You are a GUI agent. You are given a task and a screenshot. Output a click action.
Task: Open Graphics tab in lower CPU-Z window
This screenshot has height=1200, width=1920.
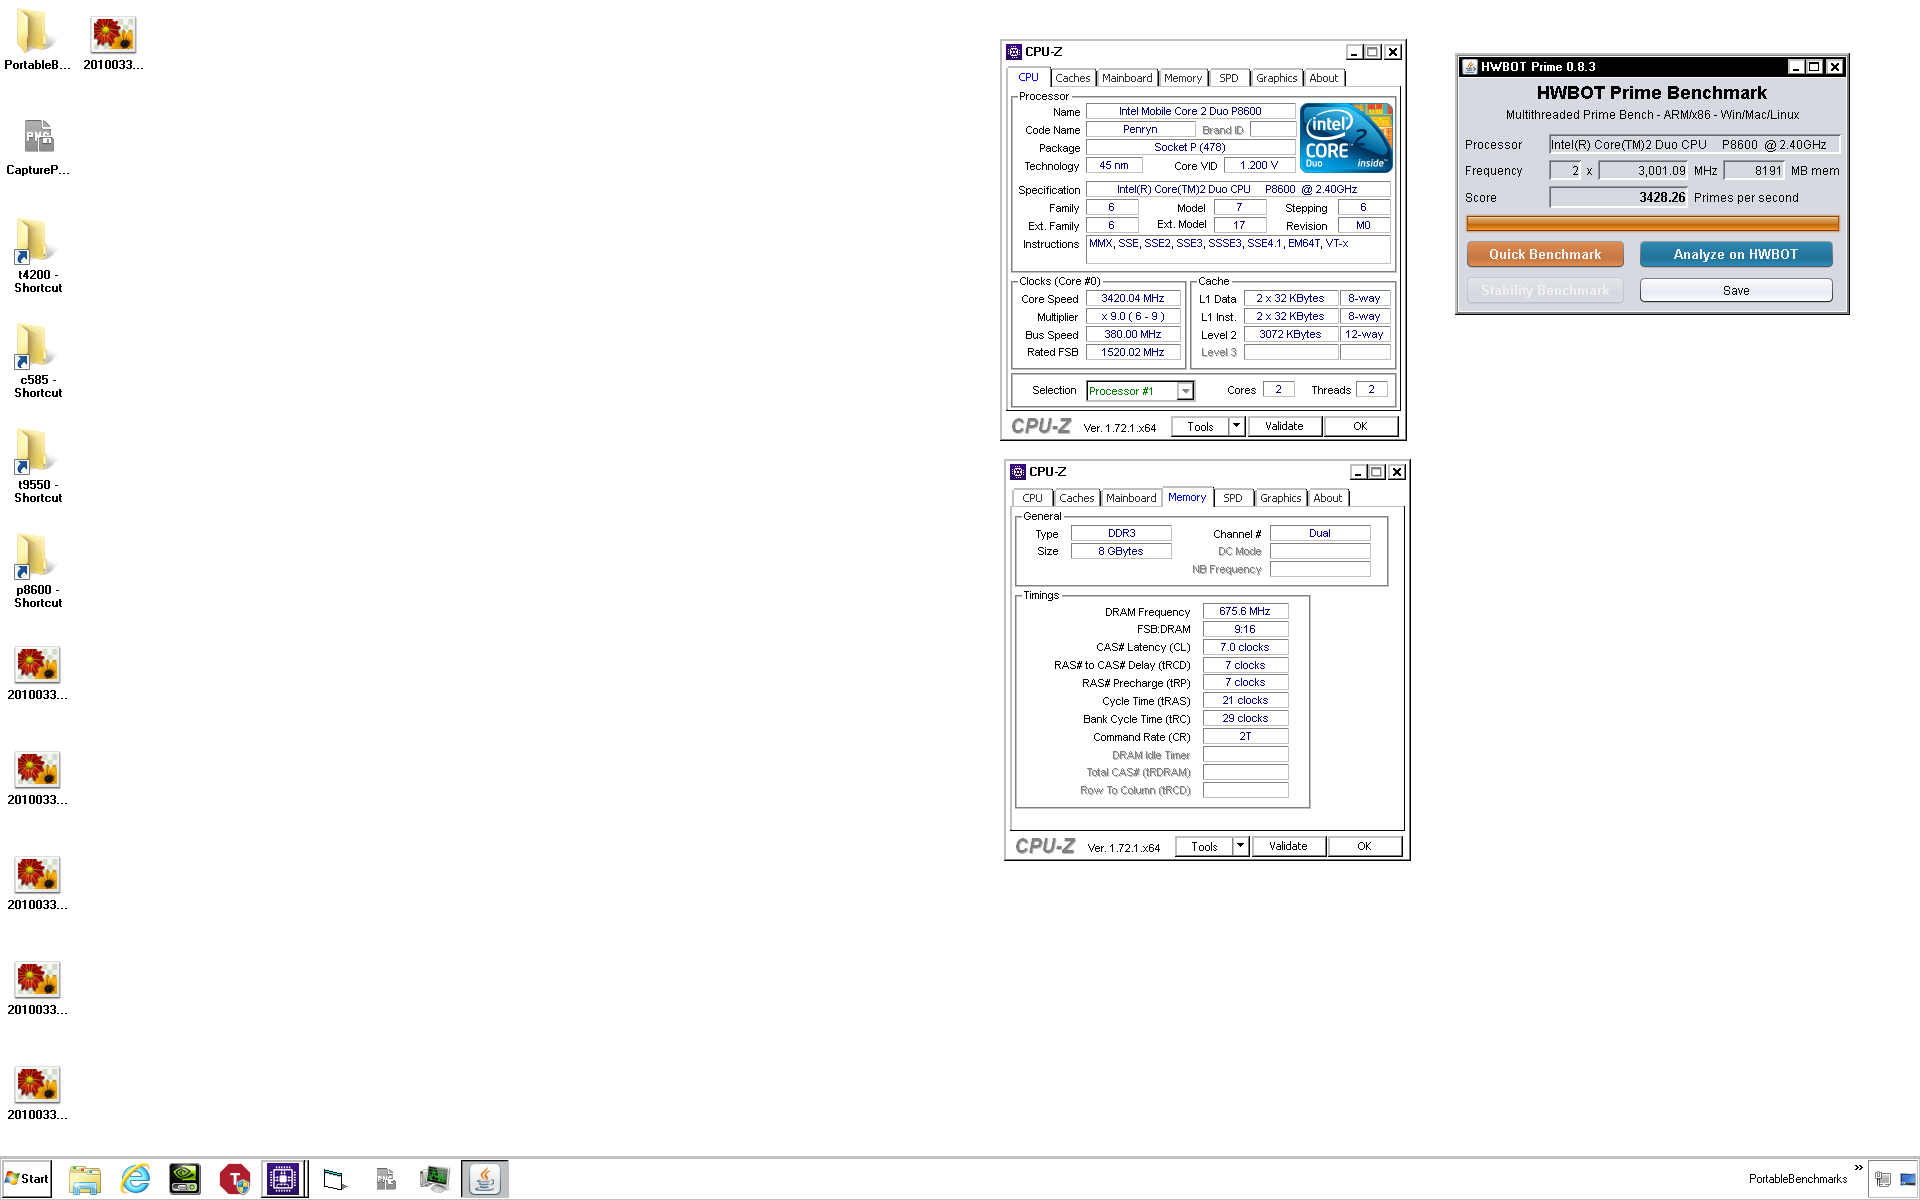tap(1280, 498)
